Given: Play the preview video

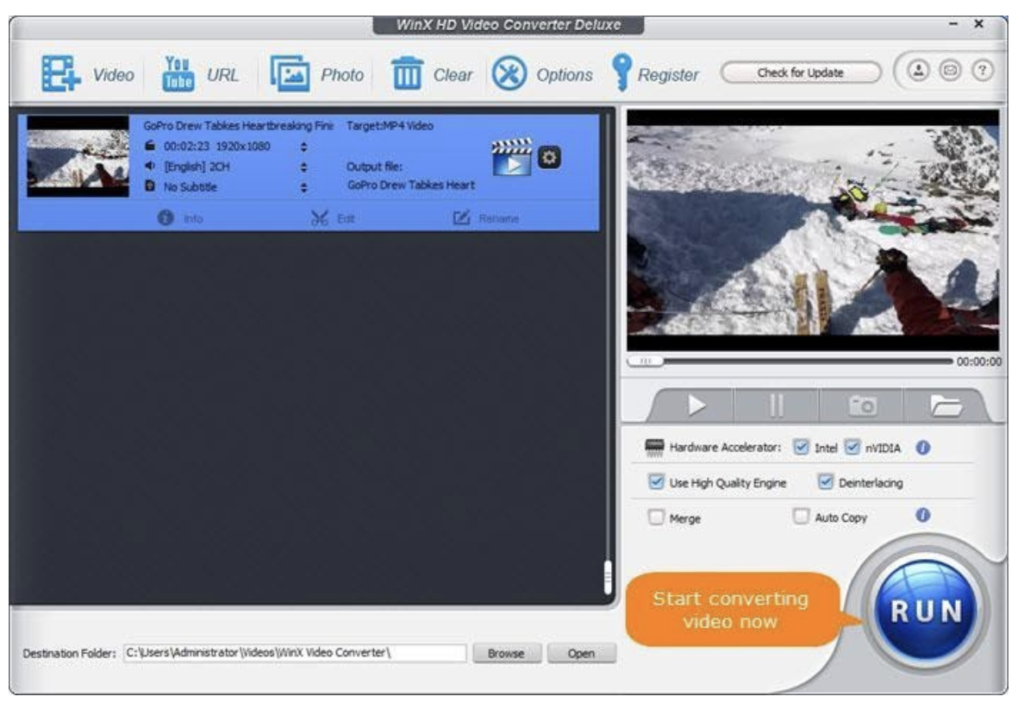Looking at the screenshot, I should click(x=696, y=406).
